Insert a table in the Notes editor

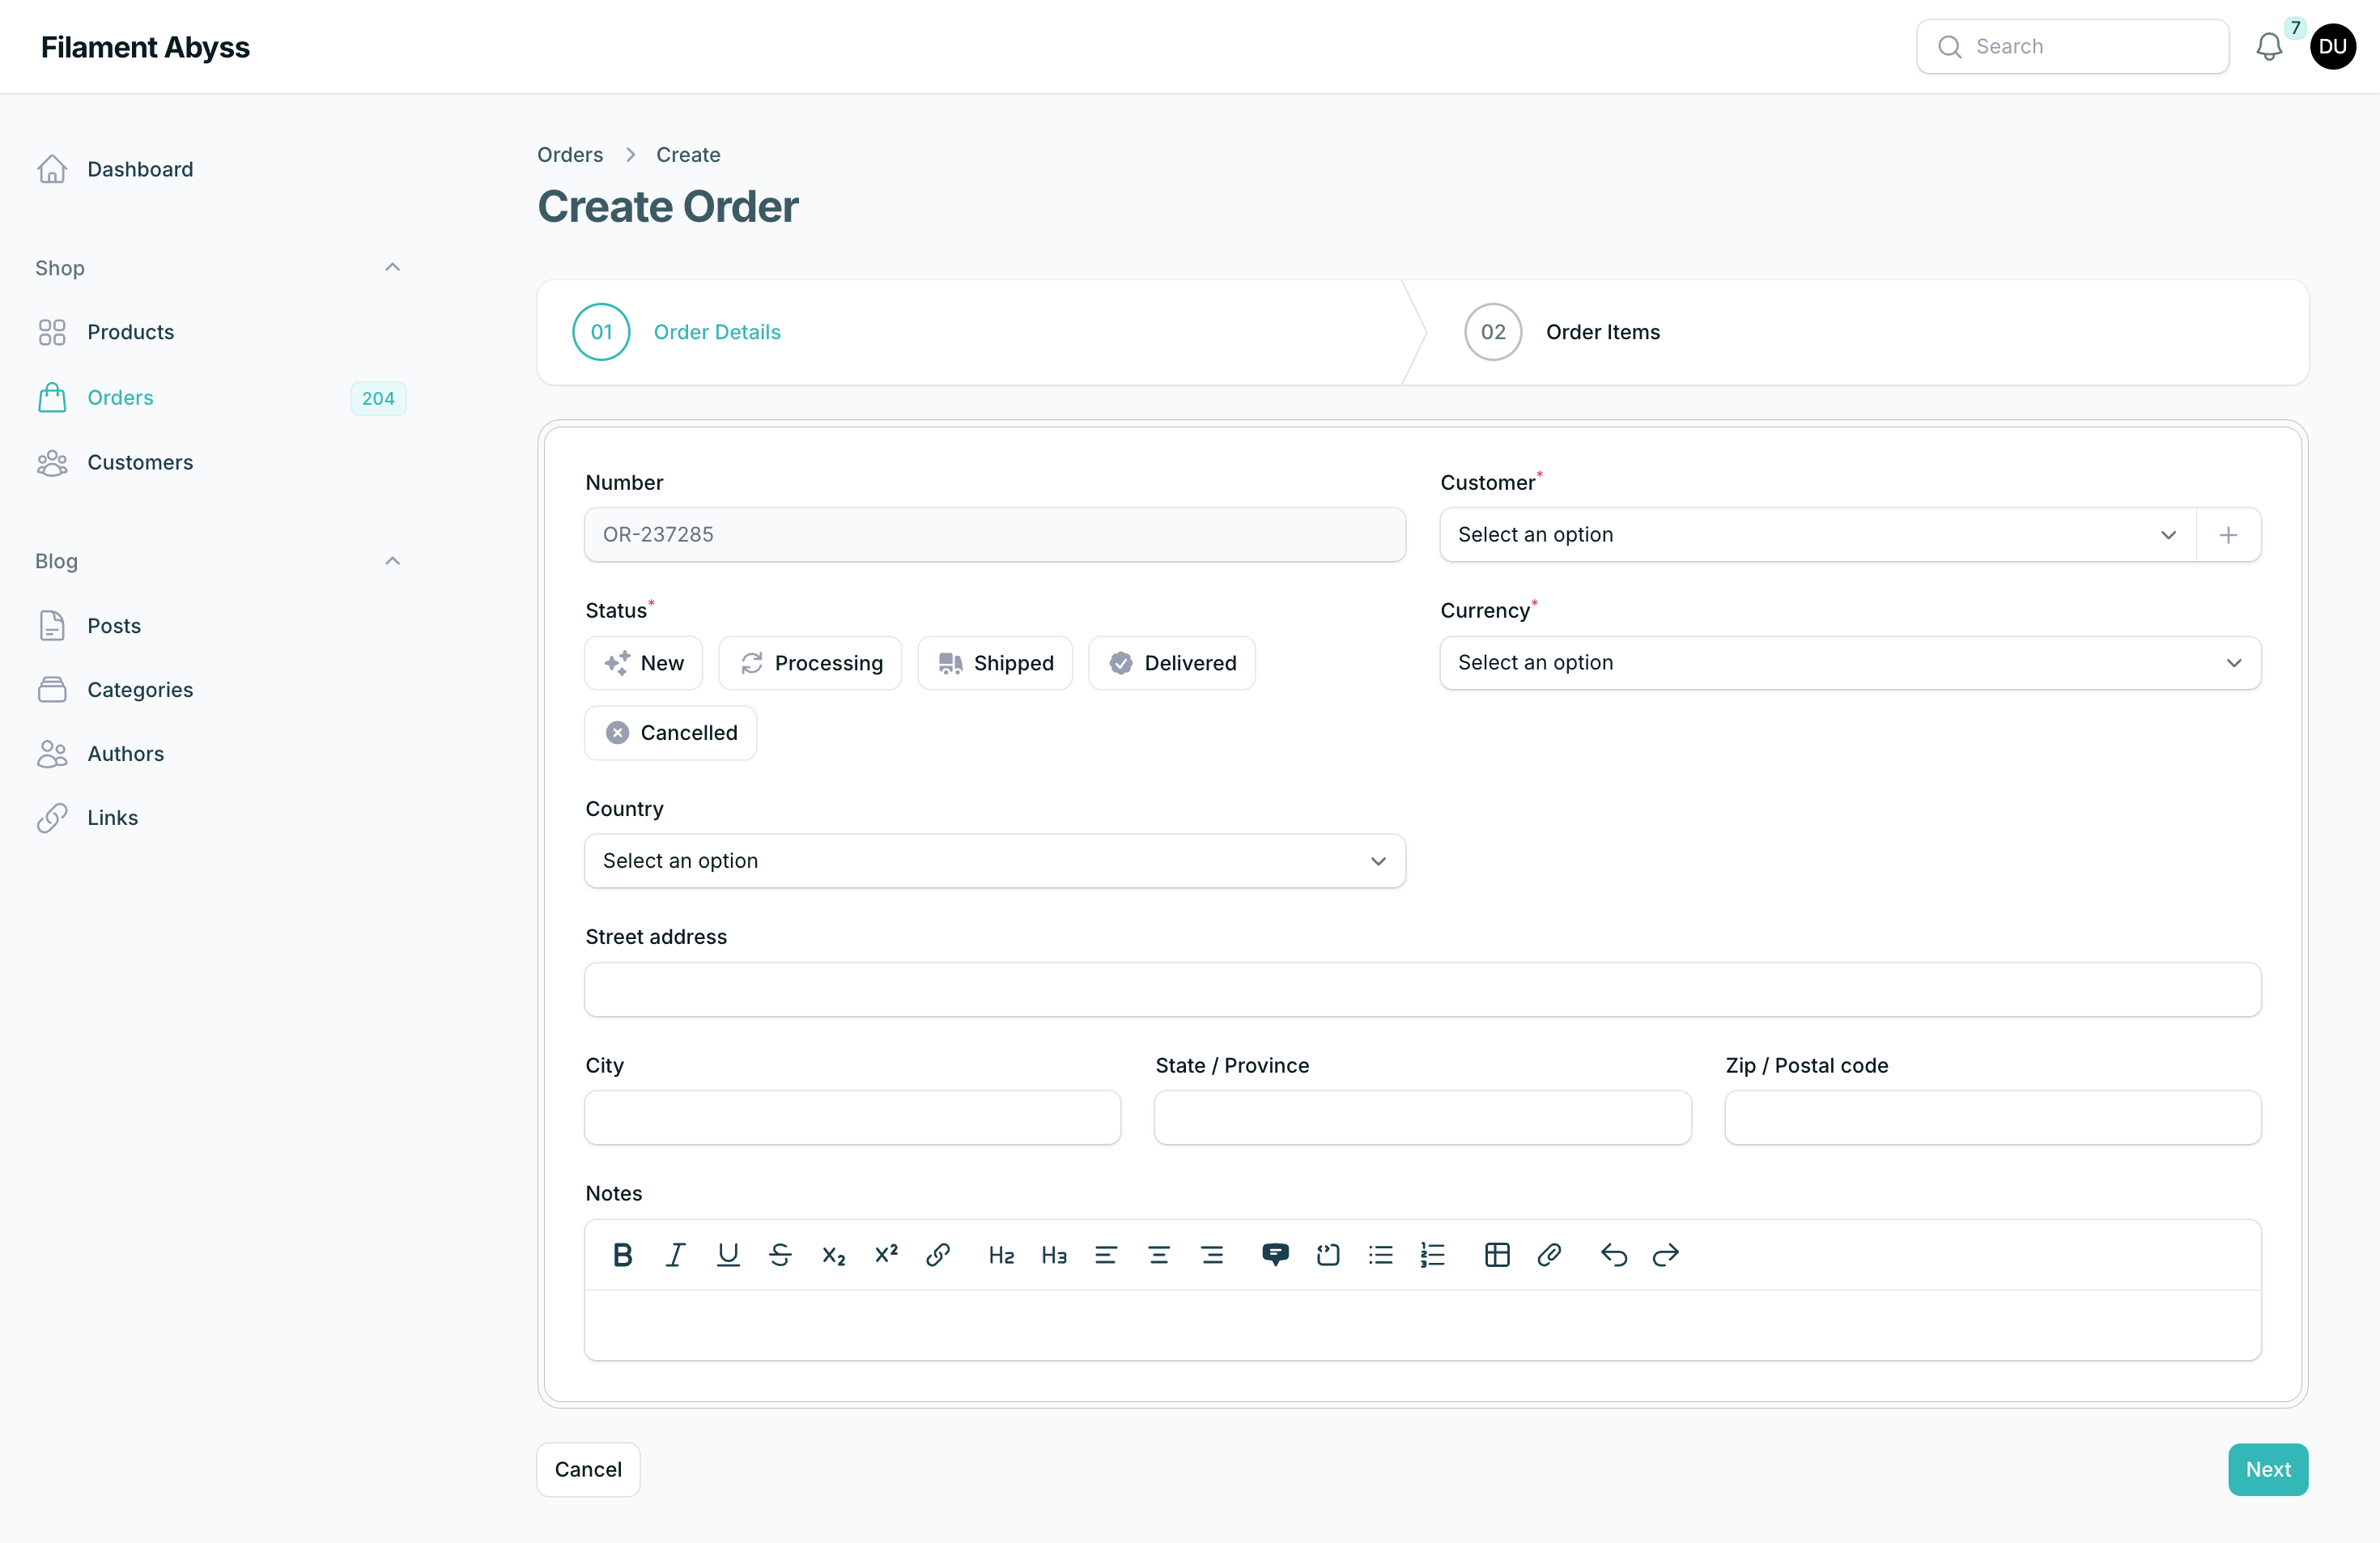(x=1496, y=1255)
